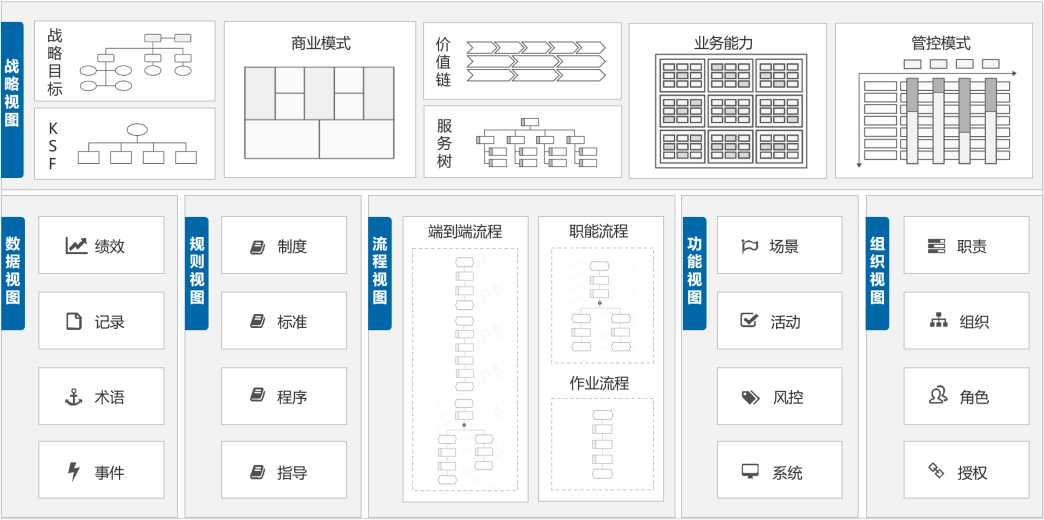Open the 服务树 diagram card
Screen dimensions: 1044x520
pos(523,142)
